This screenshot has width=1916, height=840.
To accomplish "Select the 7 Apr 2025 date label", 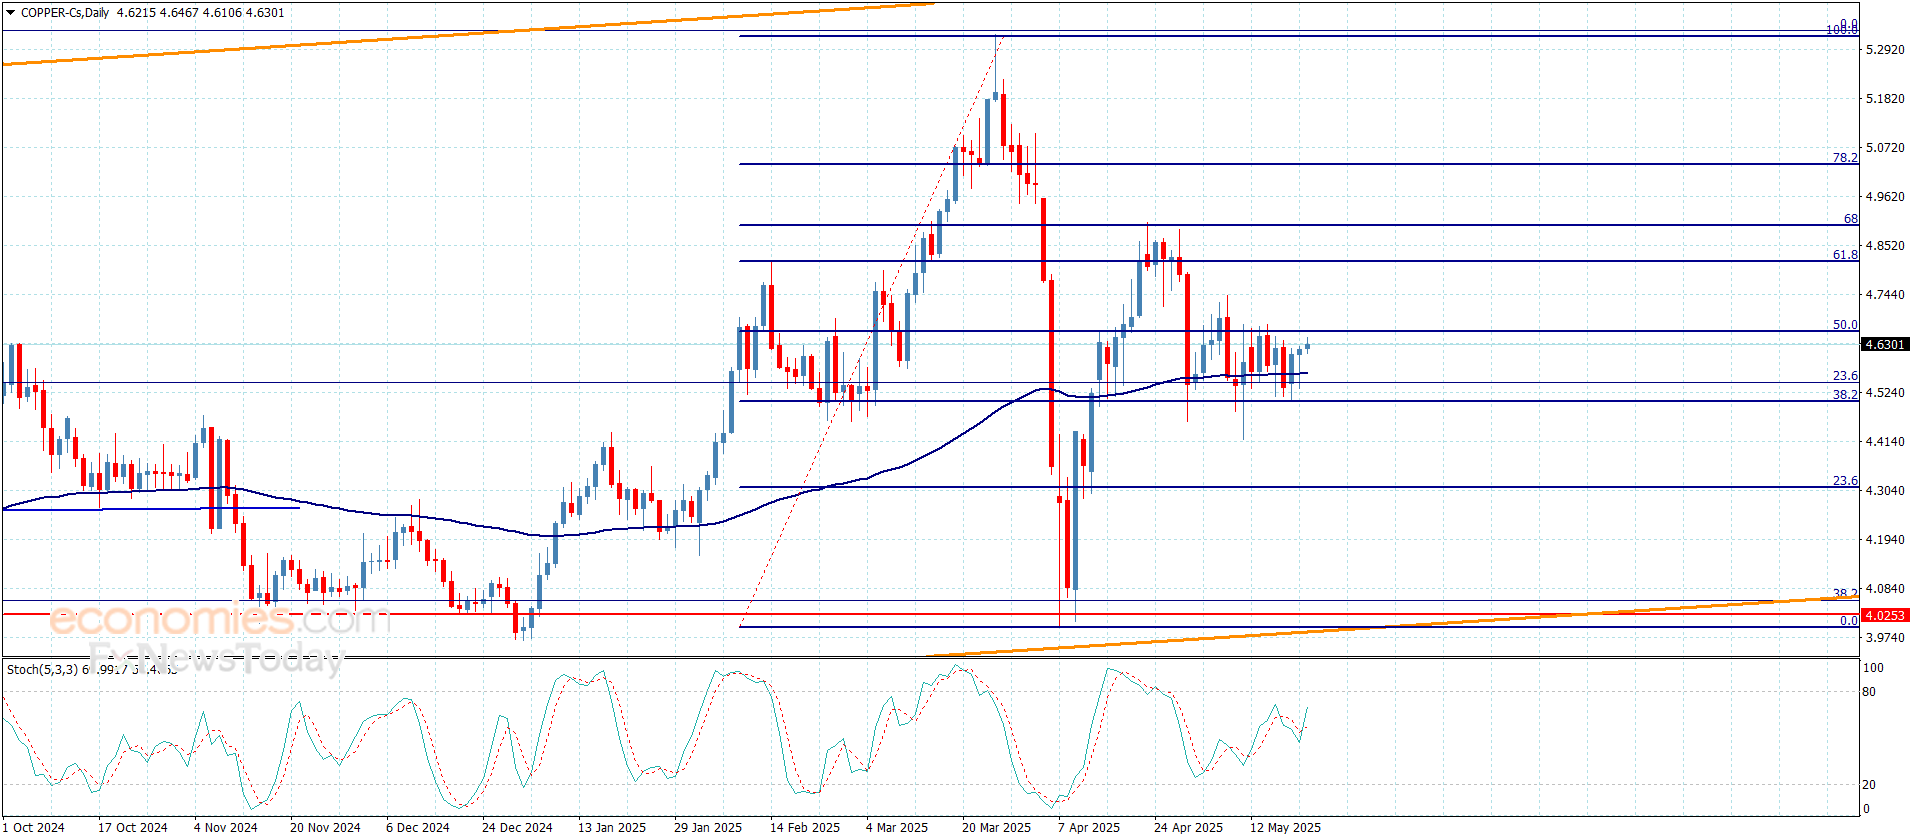I will coord(1088,827).
